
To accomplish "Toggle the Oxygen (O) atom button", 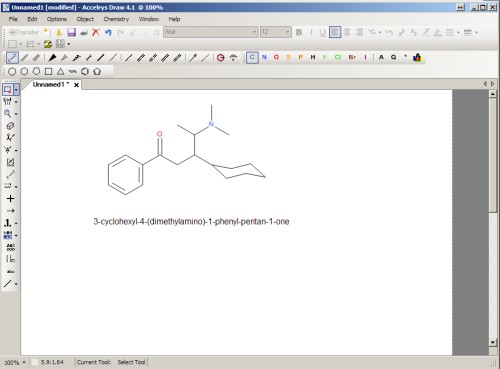I will click(276, 57).
